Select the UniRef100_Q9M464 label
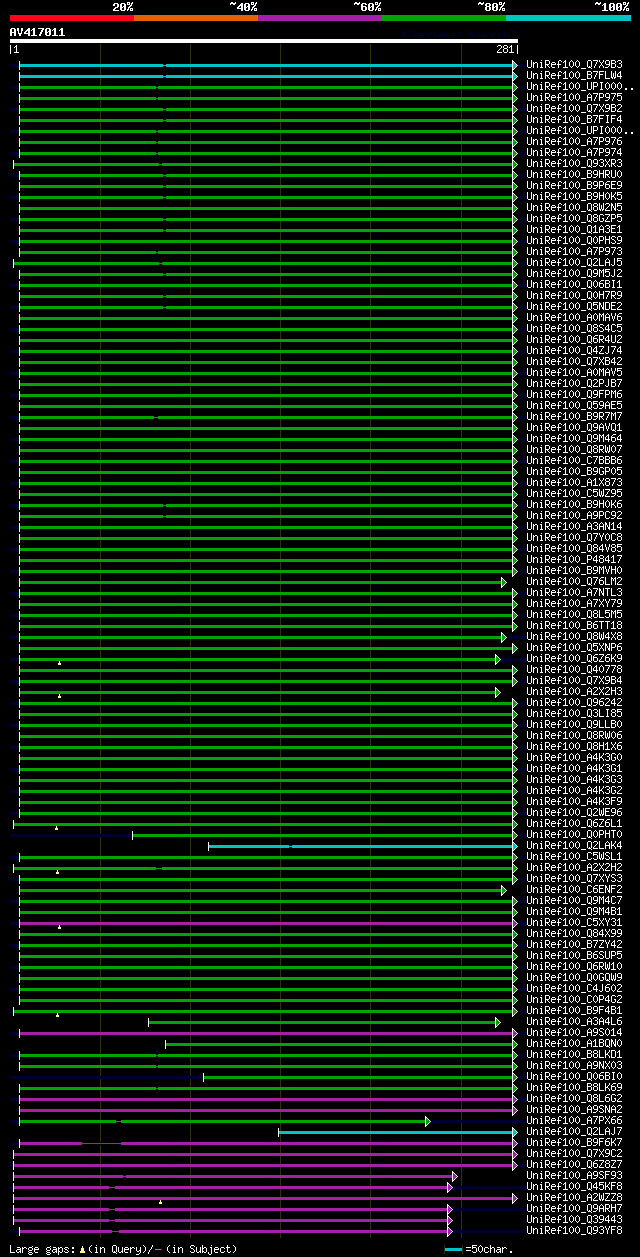Screen dimensions: 640x1257 click(x=574, y=439)
